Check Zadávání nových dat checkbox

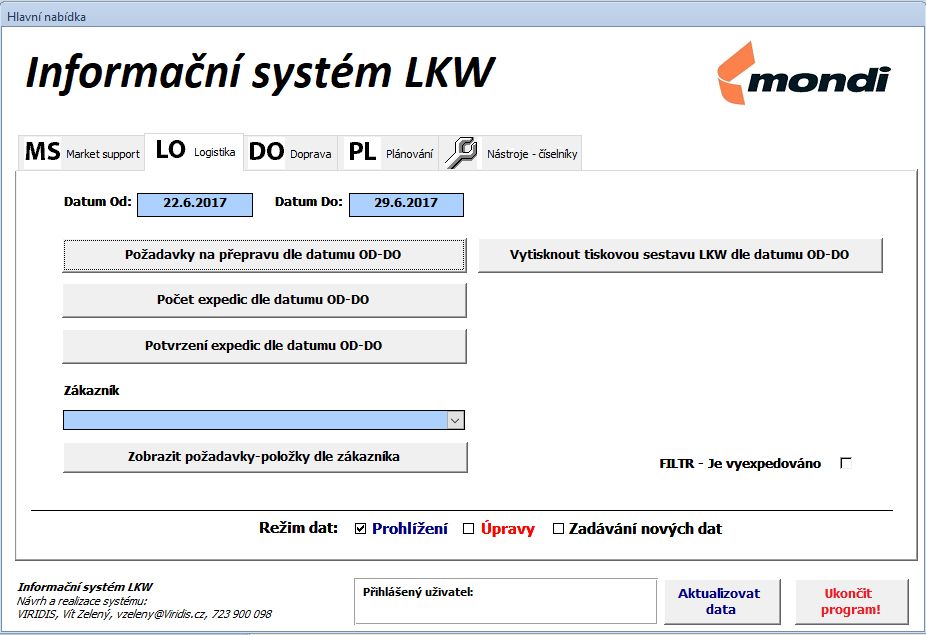[x=558, y=529]
